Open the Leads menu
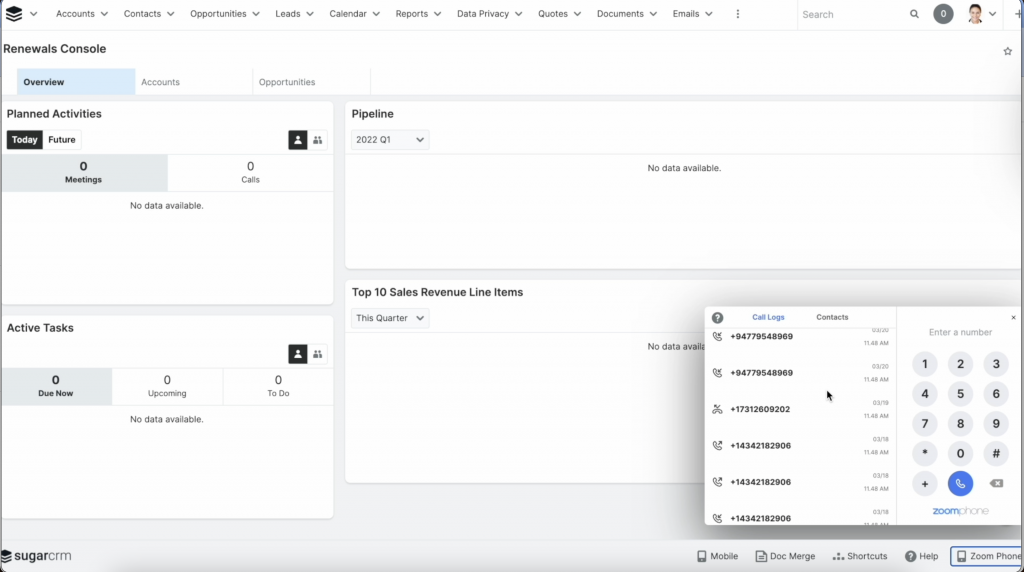The image size is (1024, 572). click(x=288, y=14)
